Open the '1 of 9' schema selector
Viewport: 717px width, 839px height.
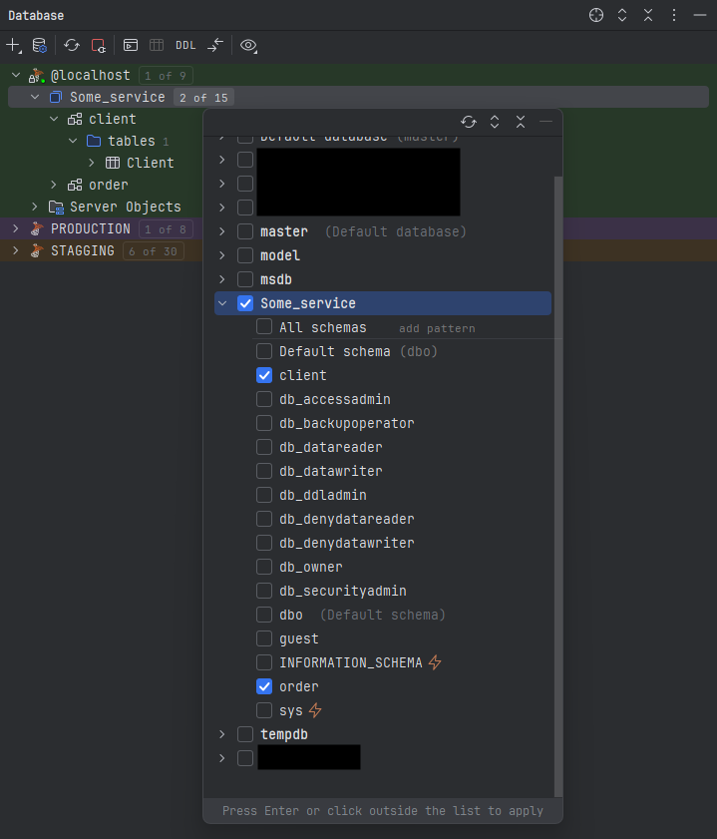pos(166,76)
